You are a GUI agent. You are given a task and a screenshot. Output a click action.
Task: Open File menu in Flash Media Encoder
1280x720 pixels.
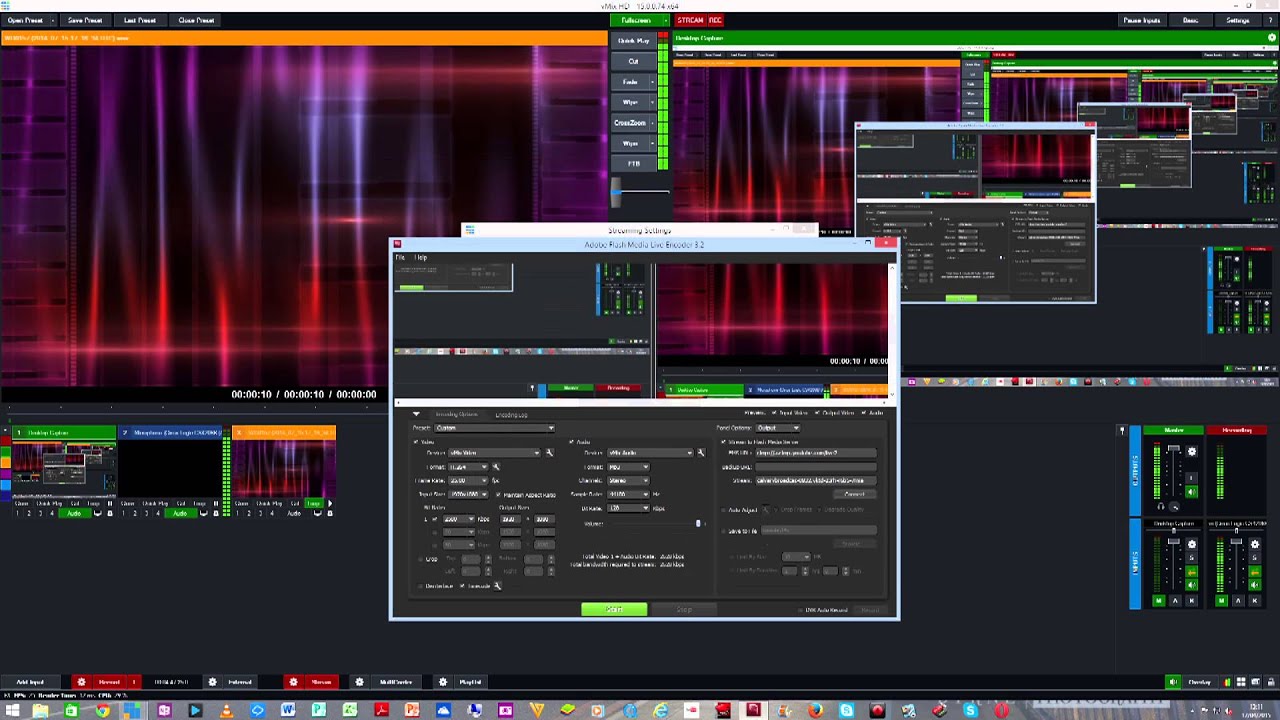[x=400, y=257]
